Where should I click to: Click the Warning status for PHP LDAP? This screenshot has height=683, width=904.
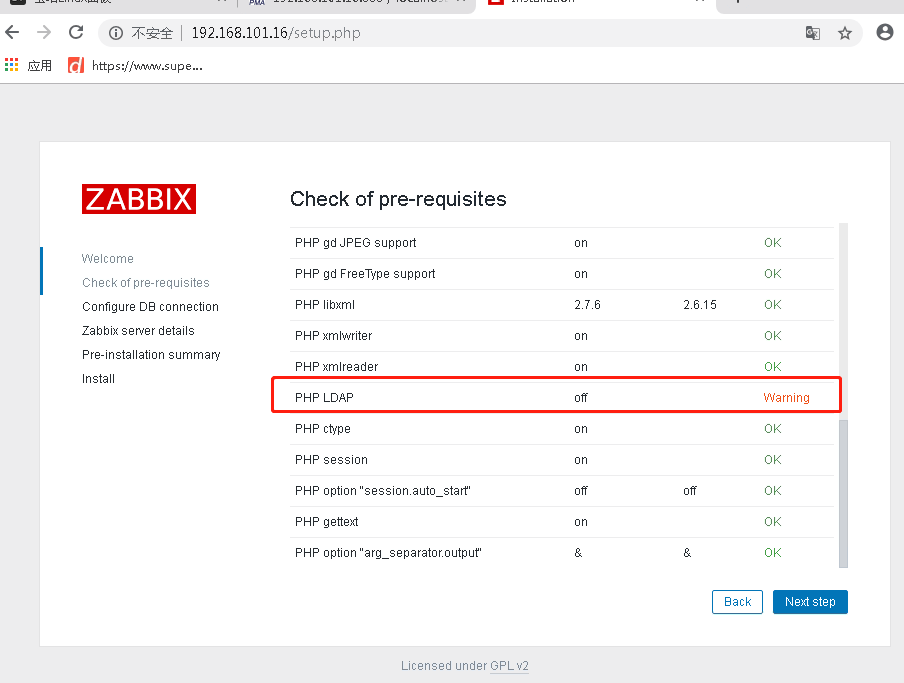[x=786, y=398]
